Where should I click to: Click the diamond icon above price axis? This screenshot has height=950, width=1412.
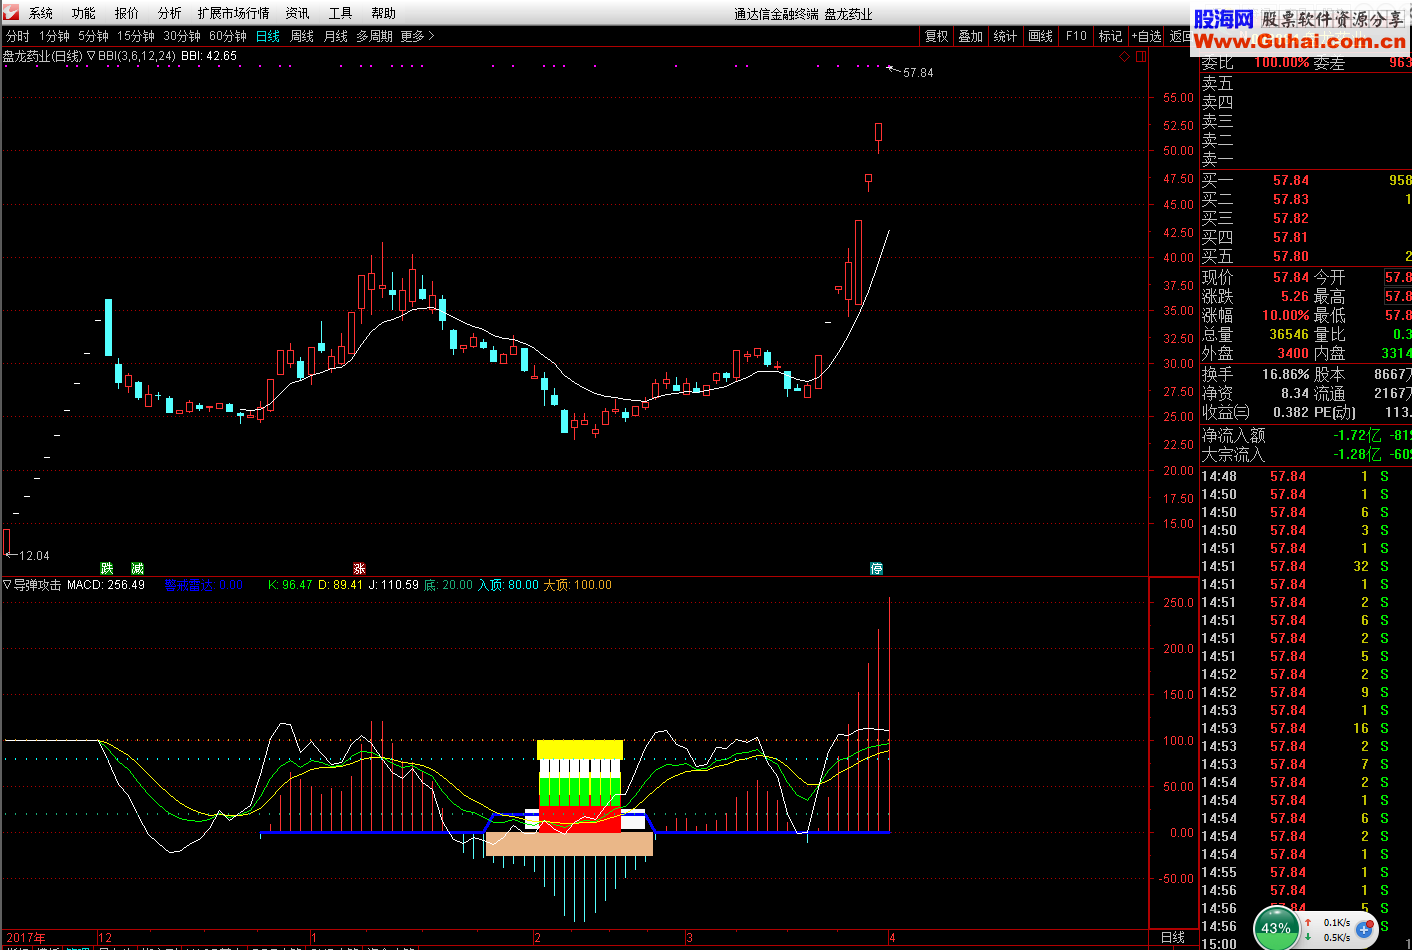[1124, 57]
